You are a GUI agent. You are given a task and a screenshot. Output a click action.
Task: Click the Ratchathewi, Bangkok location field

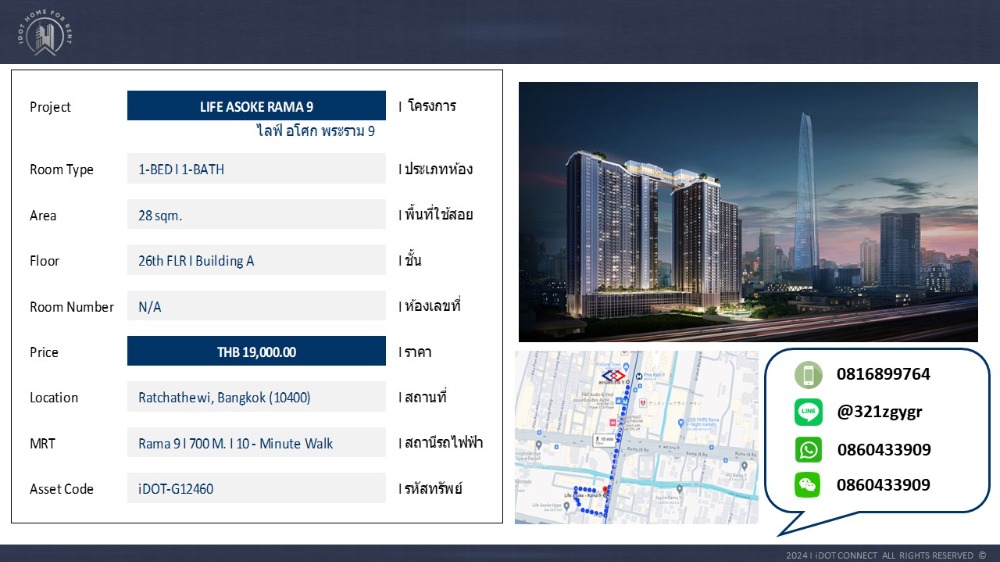pos(256,397)
